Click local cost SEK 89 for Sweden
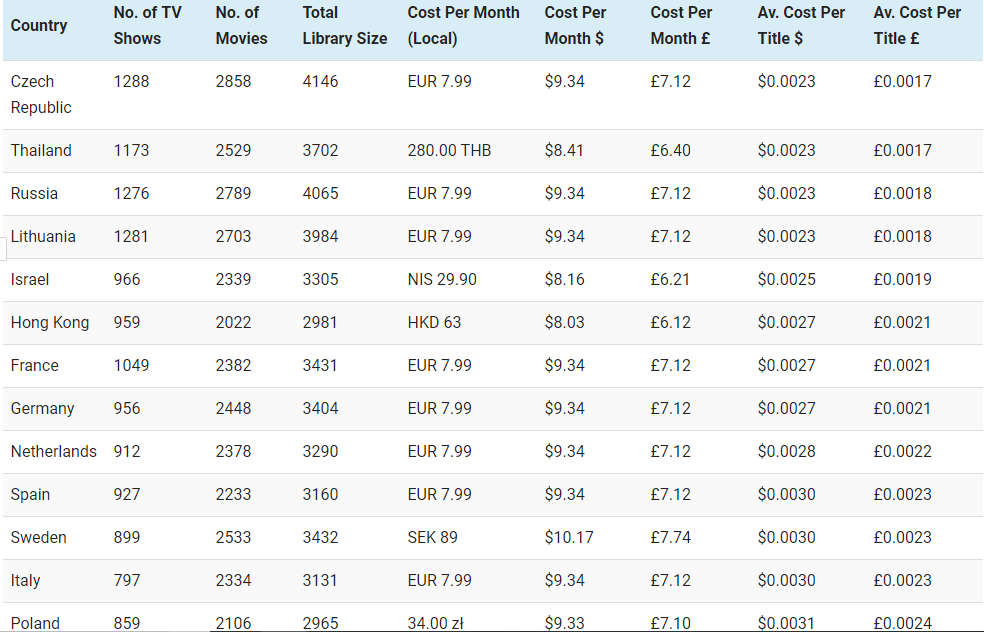Image resolution: width=984 pixels, height=632 pixels. [x=433, y=537]
